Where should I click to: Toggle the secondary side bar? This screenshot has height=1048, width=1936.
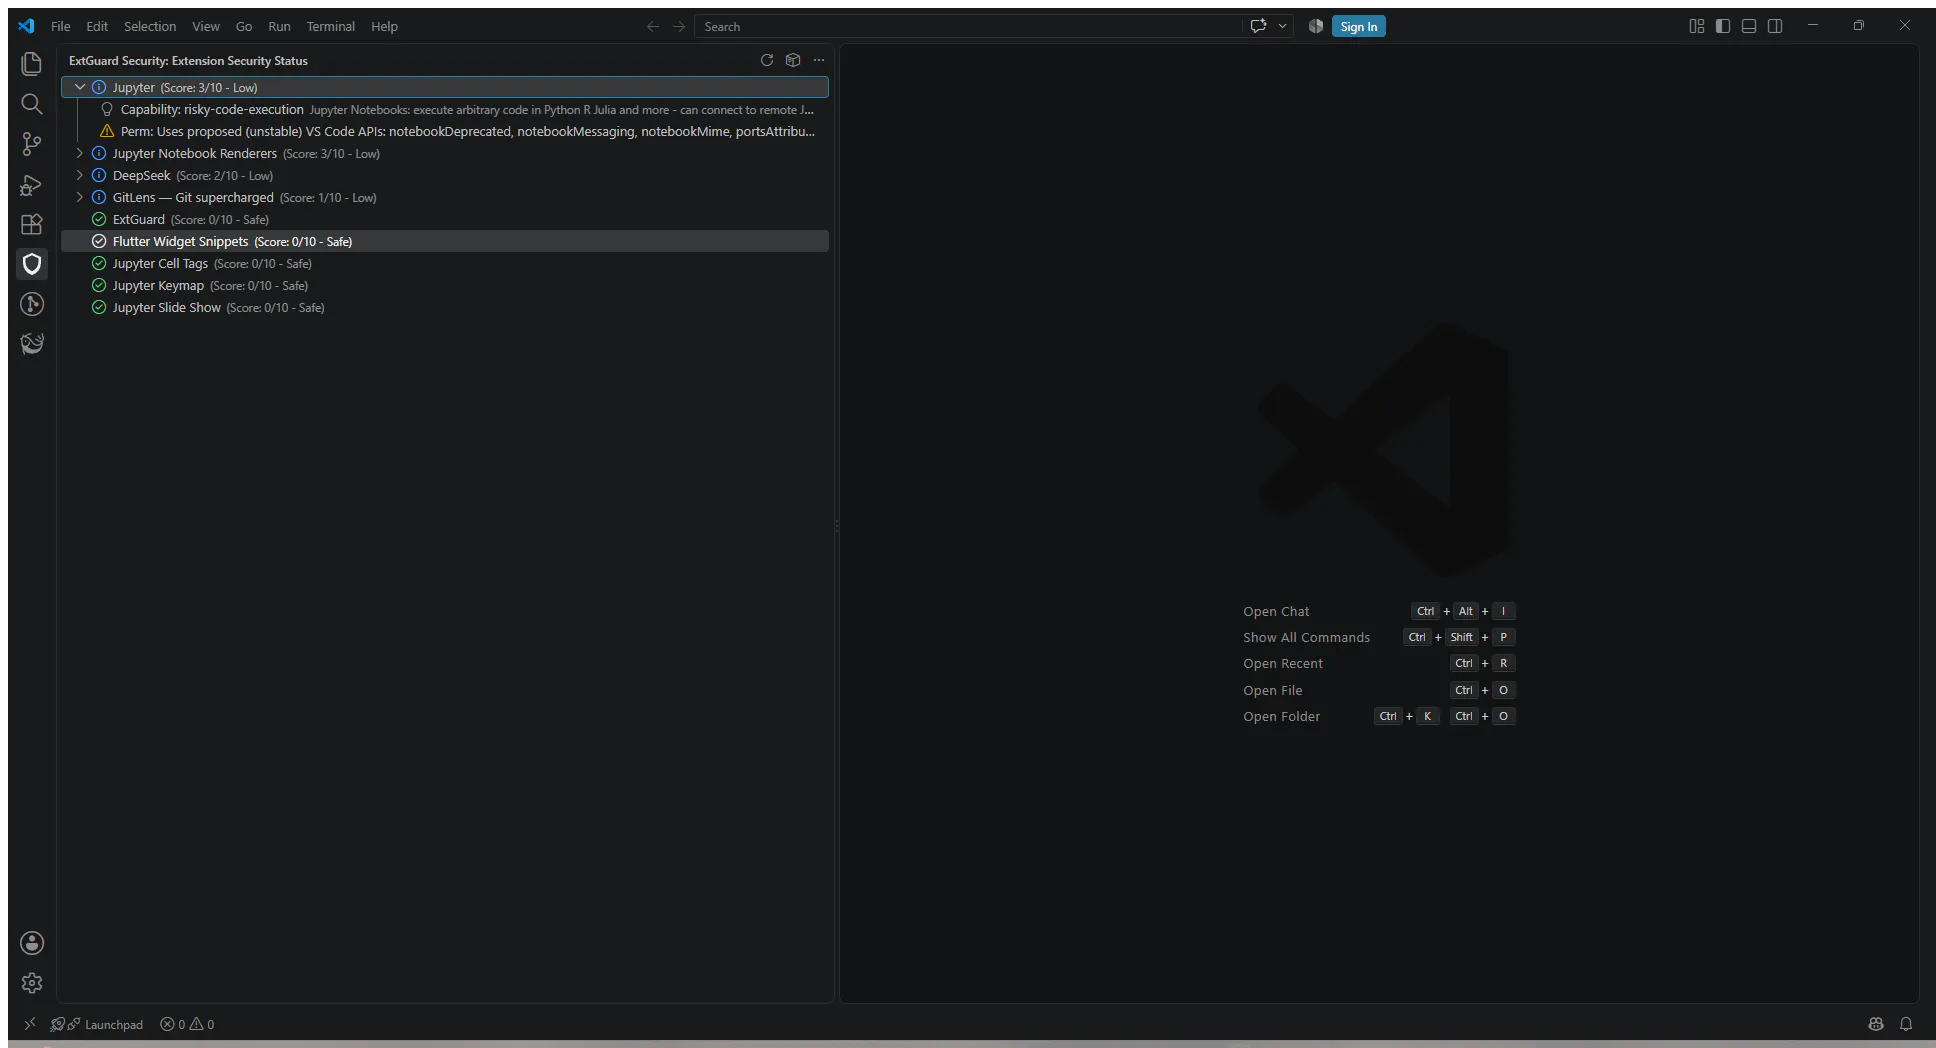(1775, 26)
